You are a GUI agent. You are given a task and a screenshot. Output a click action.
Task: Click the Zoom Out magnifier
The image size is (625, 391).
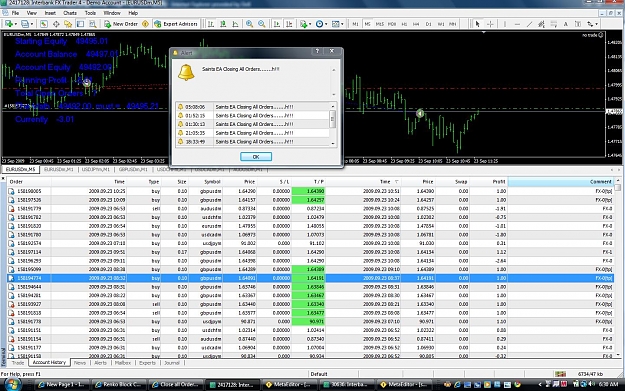coord(262,24)
